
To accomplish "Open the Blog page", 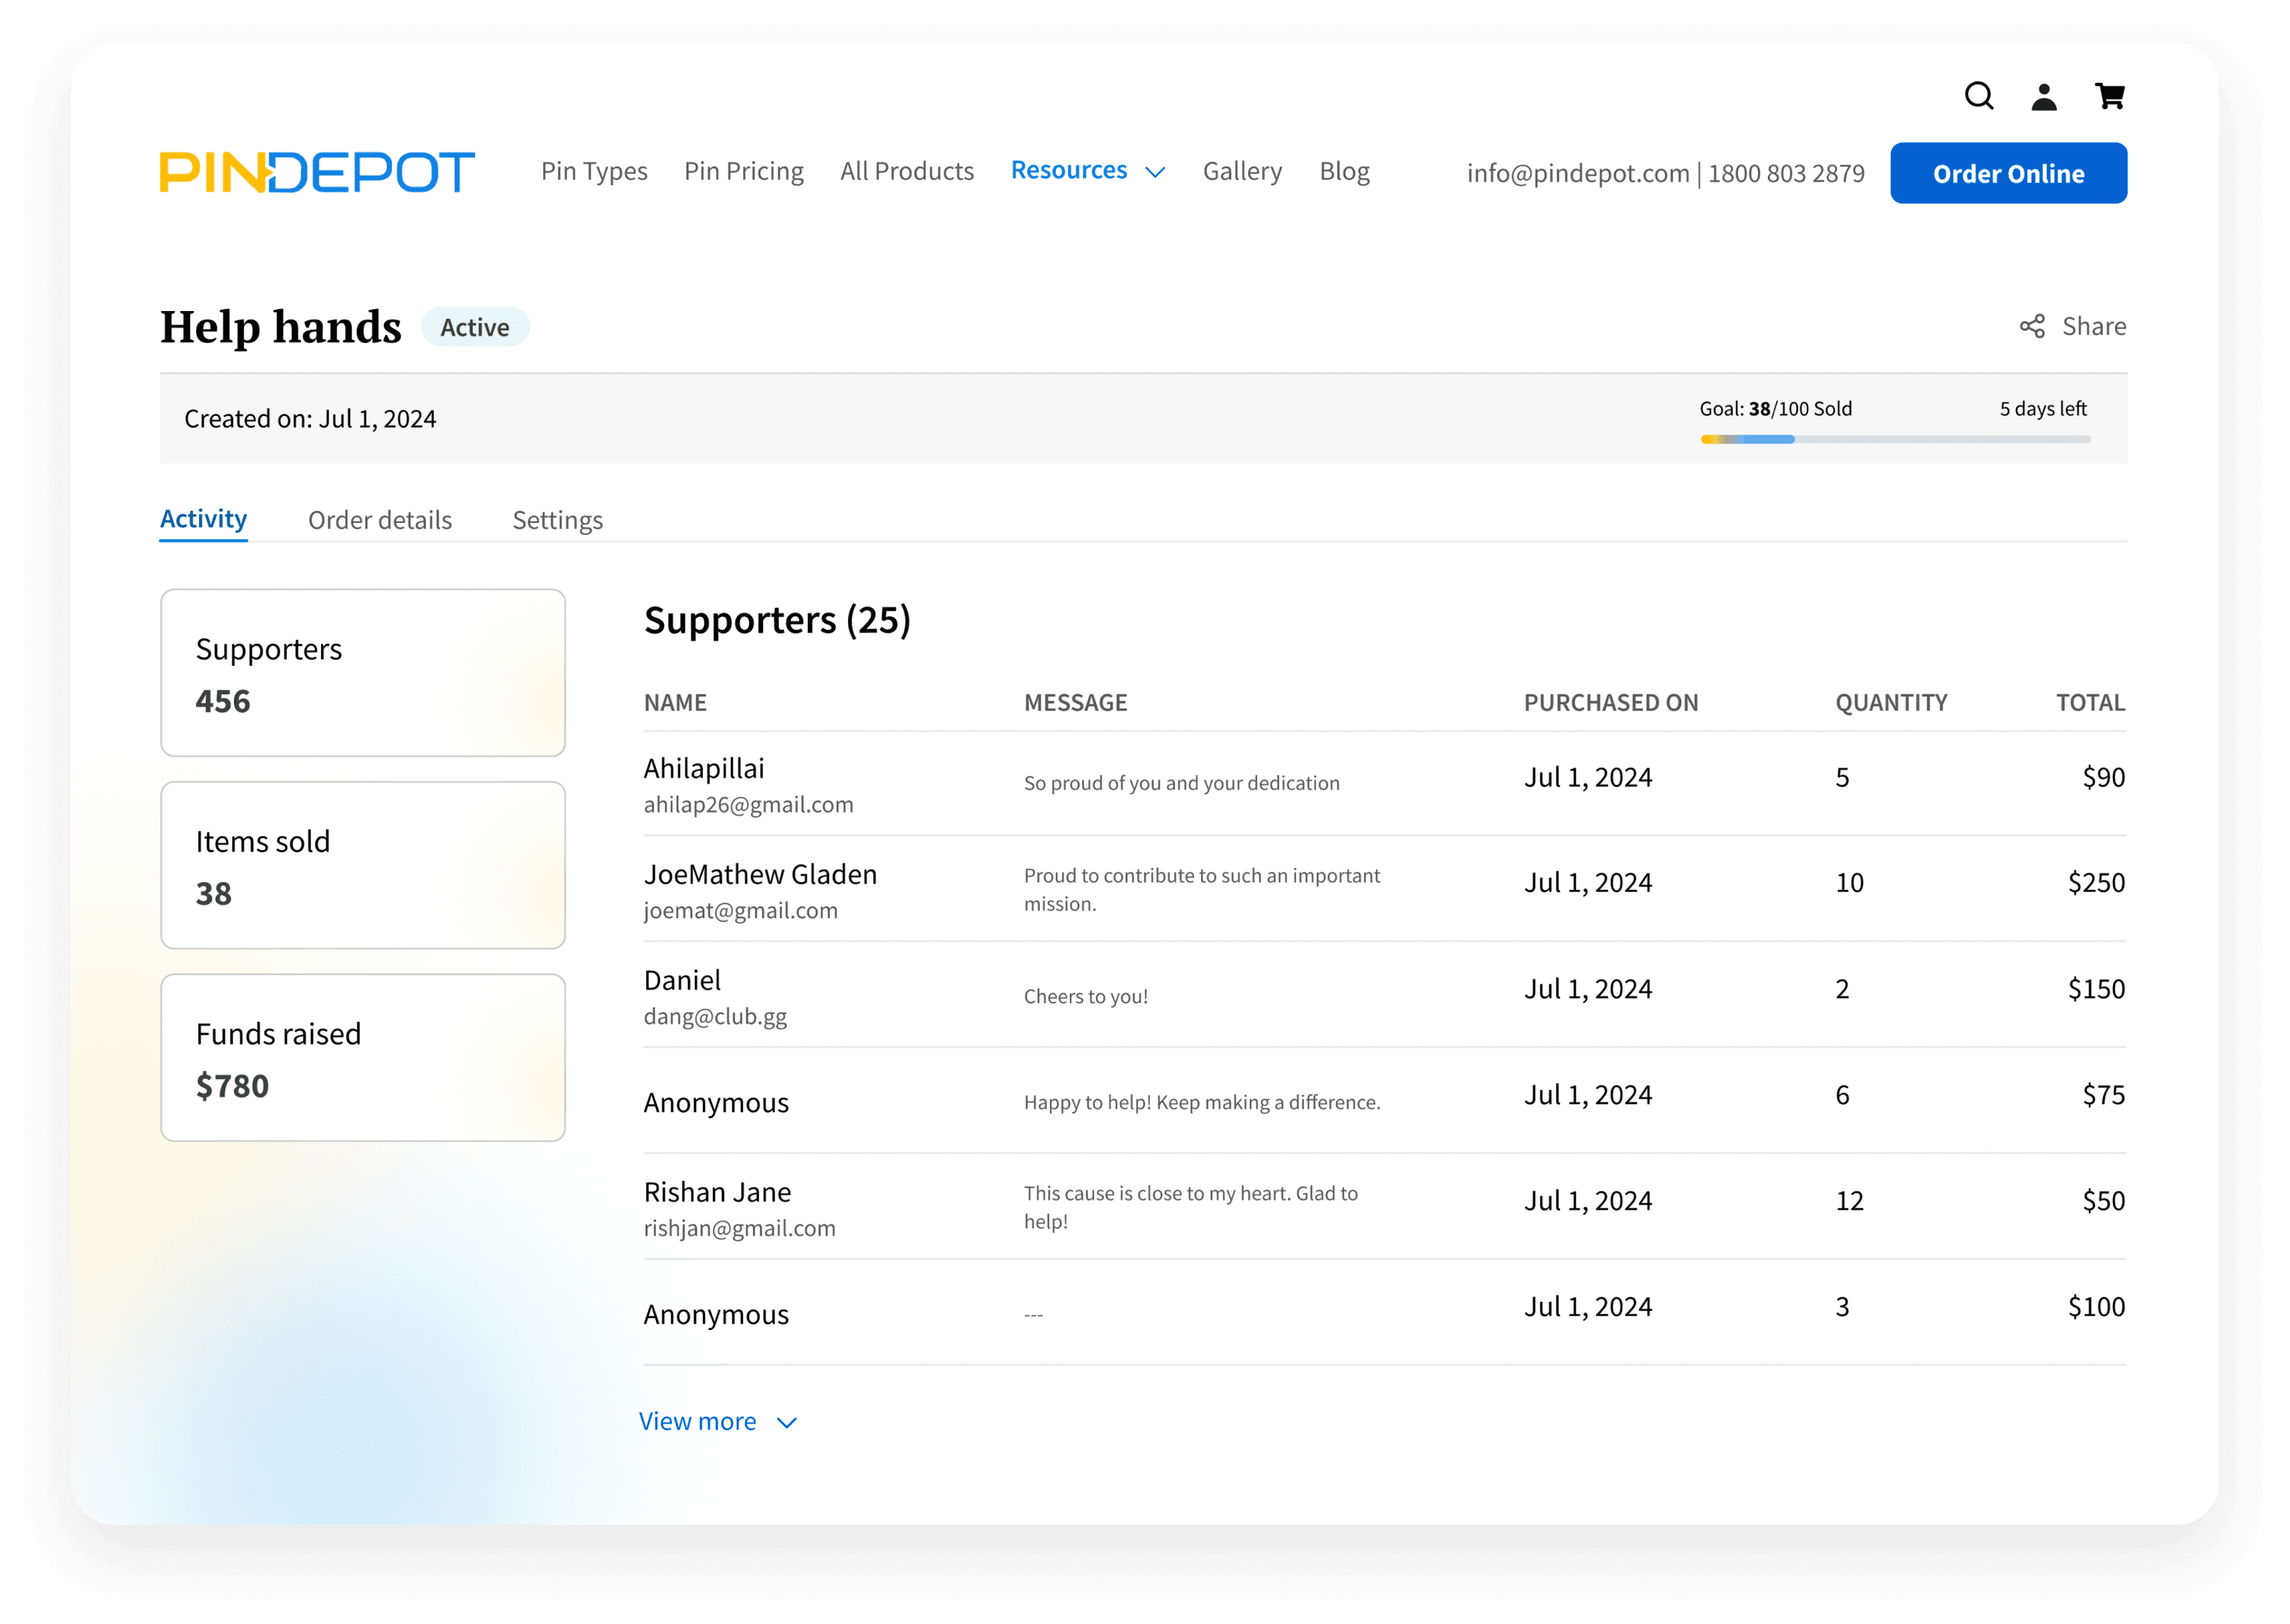I will [1344, 172].
